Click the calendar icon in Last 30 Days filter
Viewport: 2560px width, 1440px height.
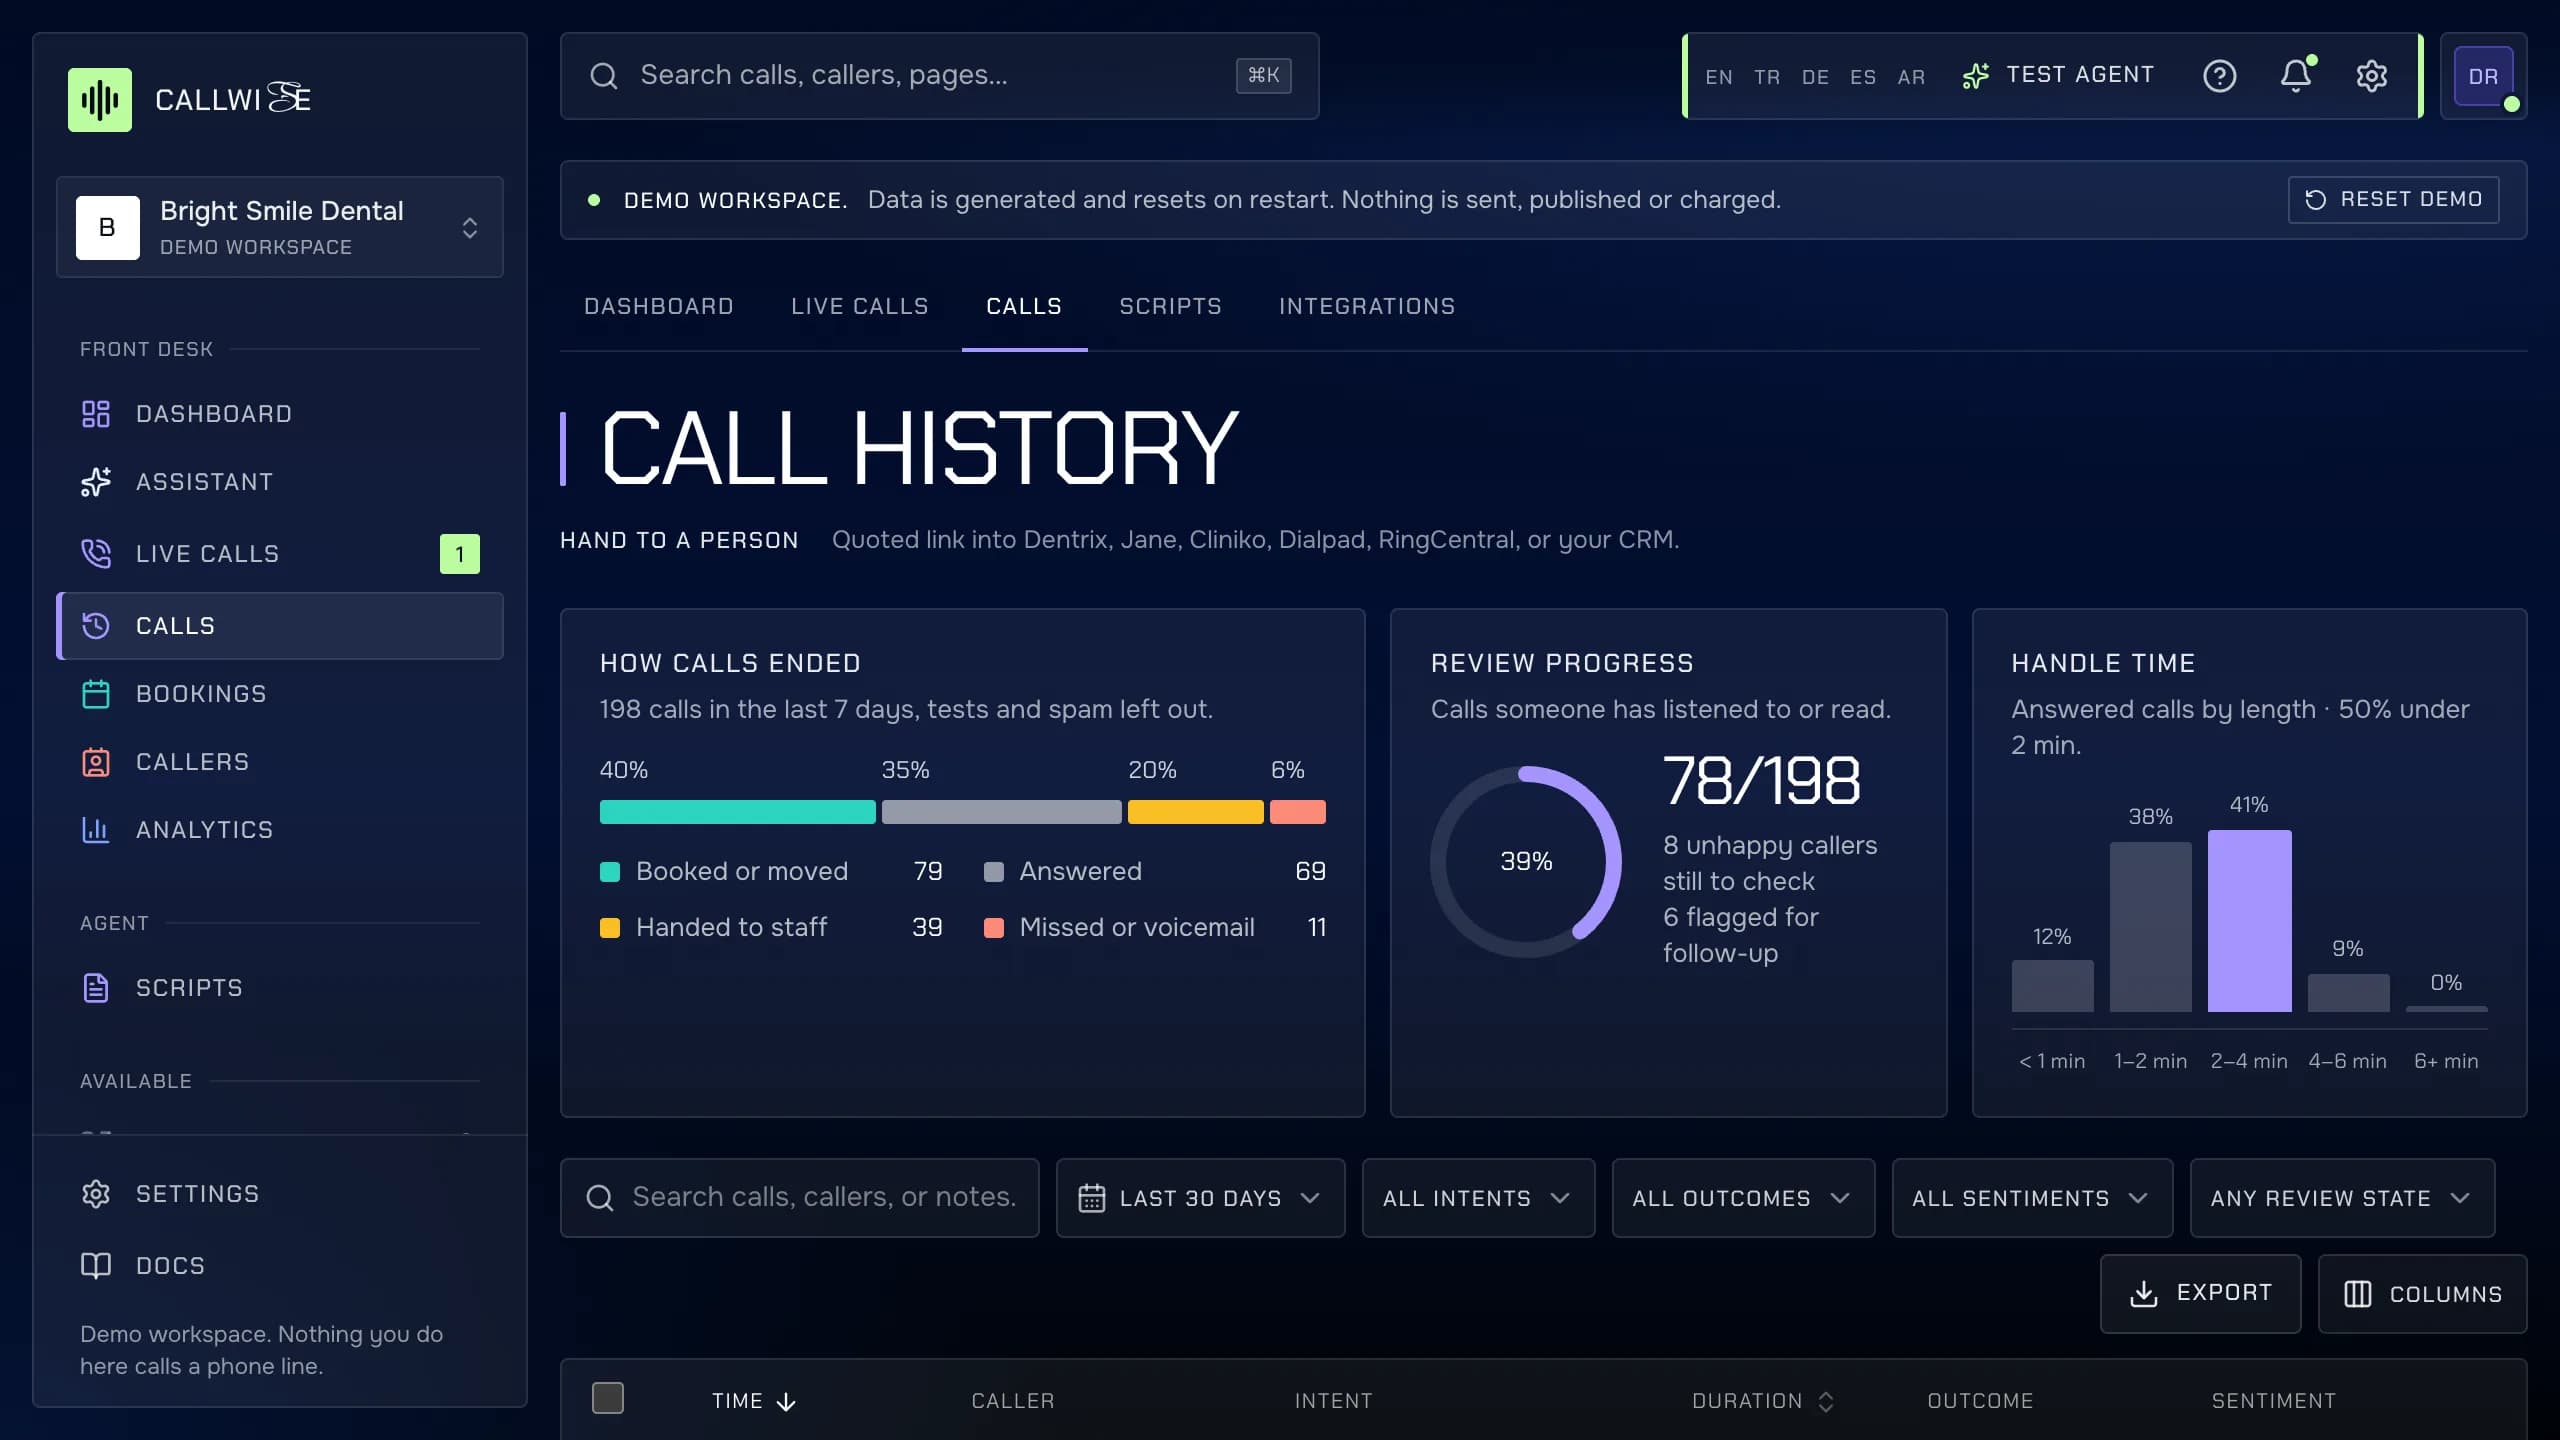(x=1092, y=1198)
